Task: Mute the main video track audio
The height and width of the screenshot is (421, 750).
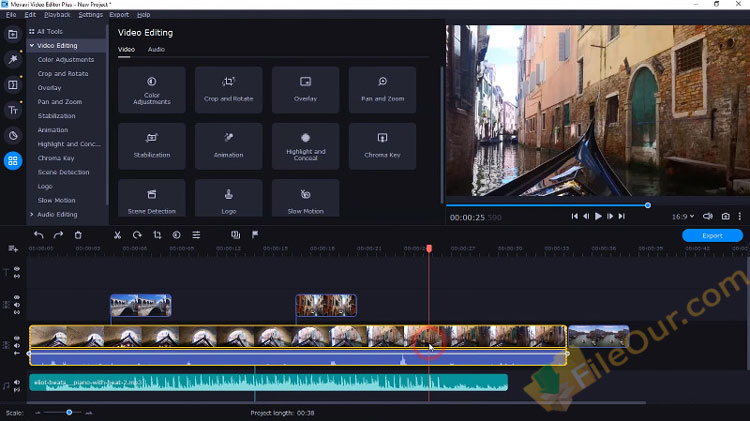Action: [17, 345]
